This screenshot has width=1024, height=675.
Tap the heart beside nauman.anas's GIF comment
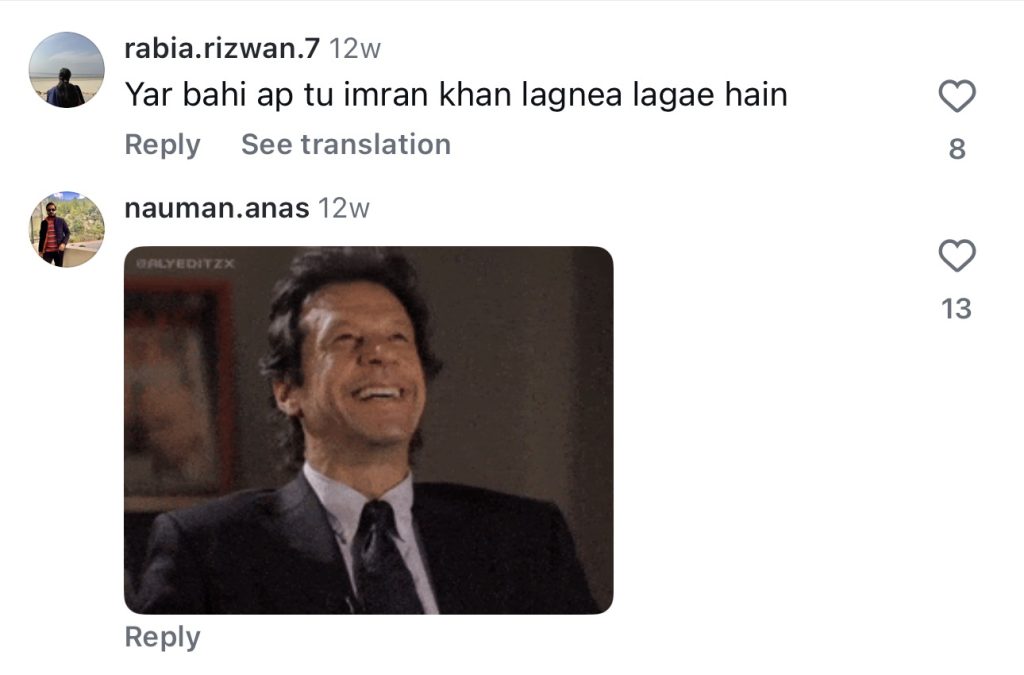click(957, 255)
